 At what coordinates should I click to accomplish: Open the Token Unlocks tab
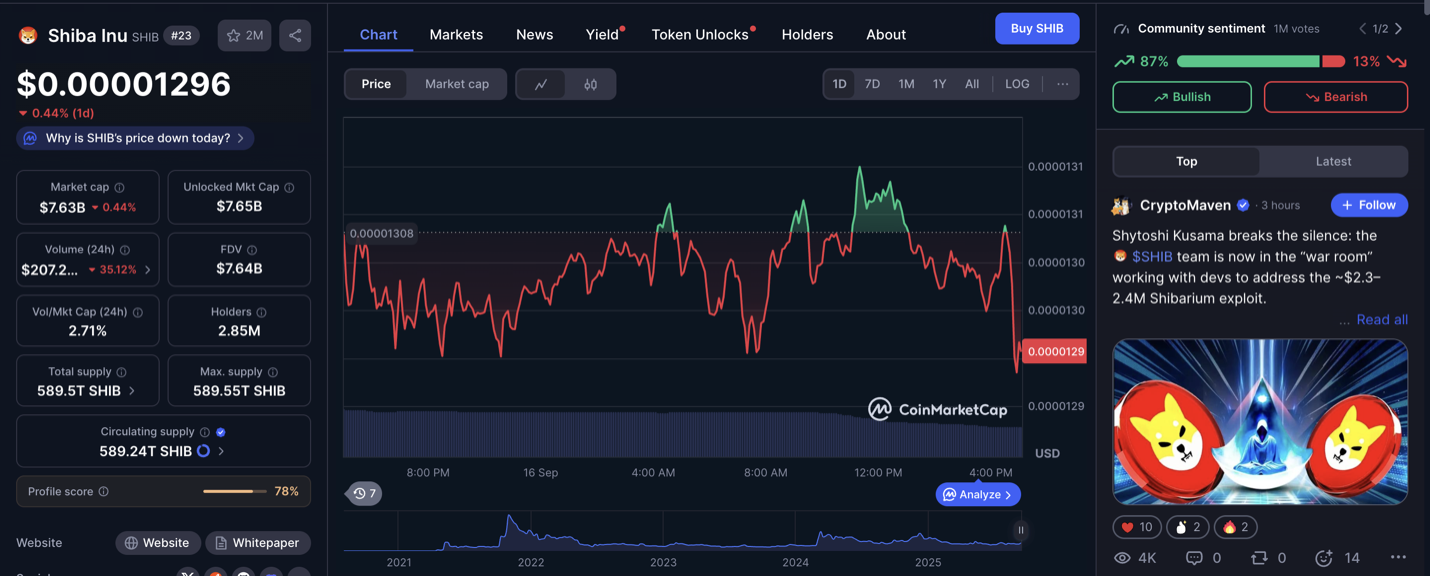(700, 35)
